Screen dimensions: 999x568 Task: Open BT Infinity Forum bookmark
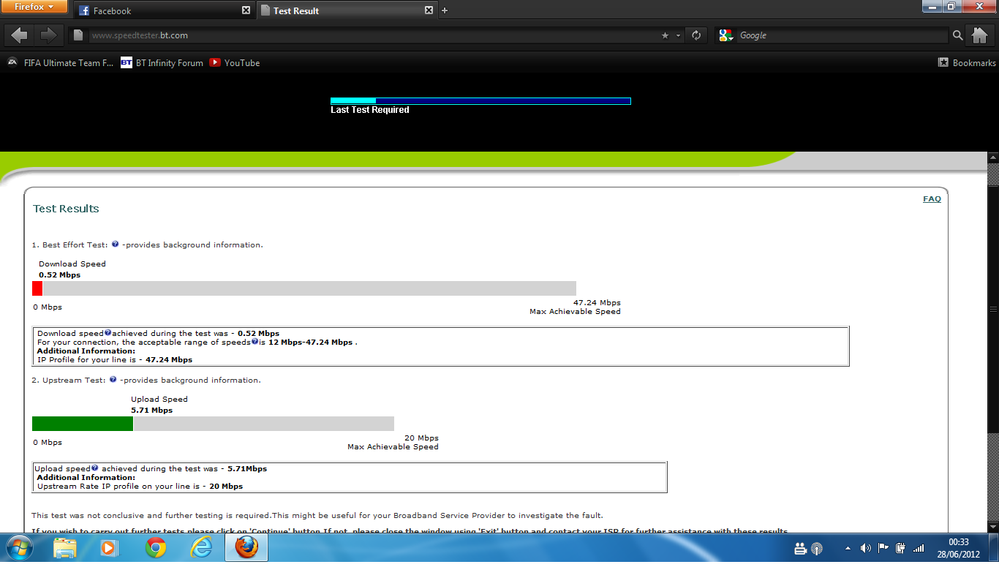[162, 62]
